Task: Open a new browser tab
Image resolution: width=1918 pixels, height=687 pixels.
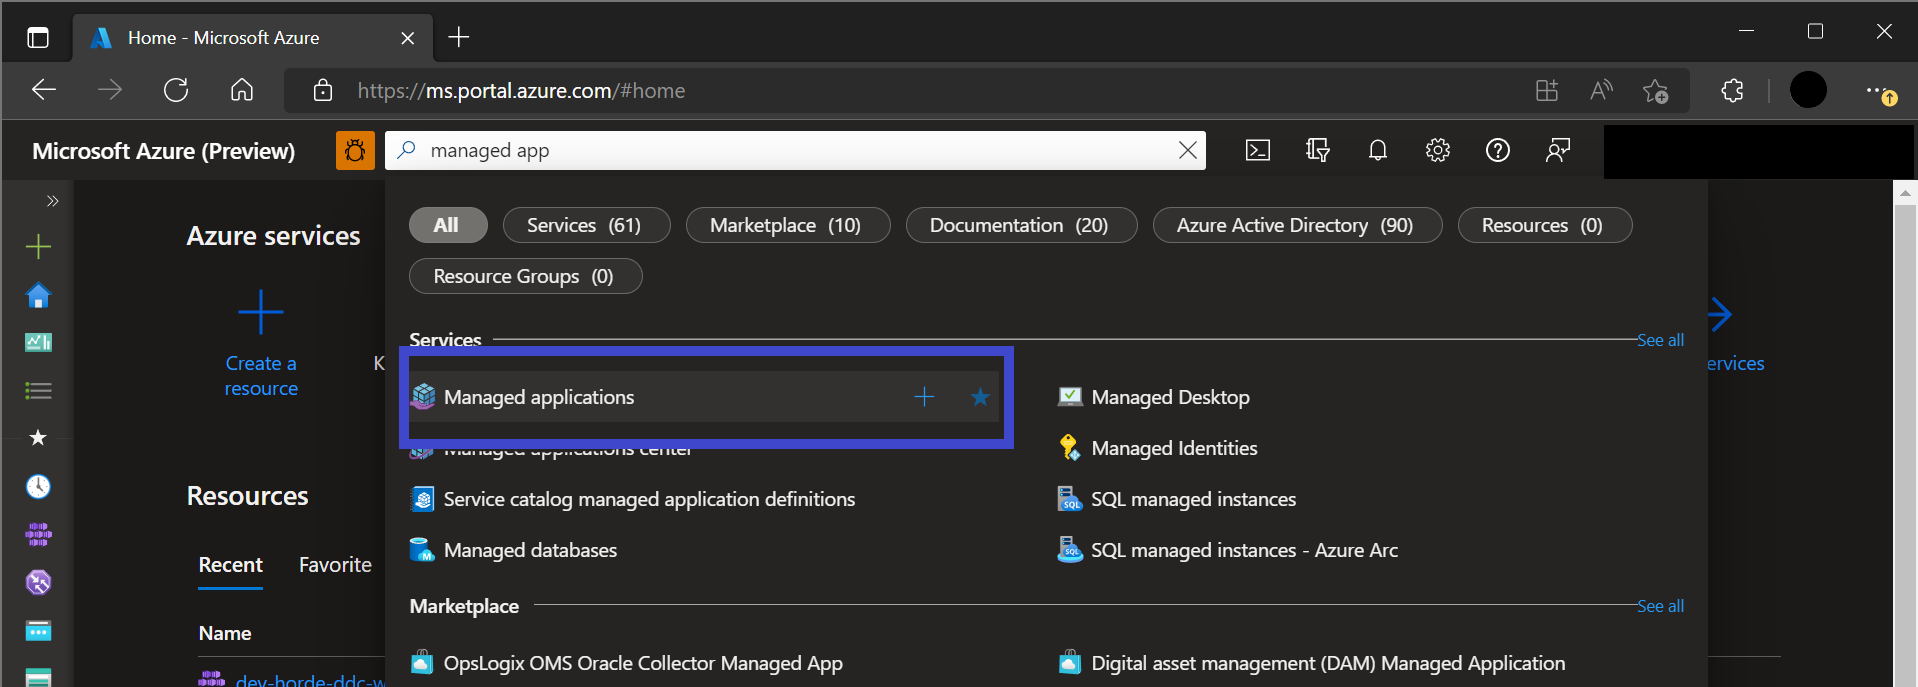Action: click(459, 37)
